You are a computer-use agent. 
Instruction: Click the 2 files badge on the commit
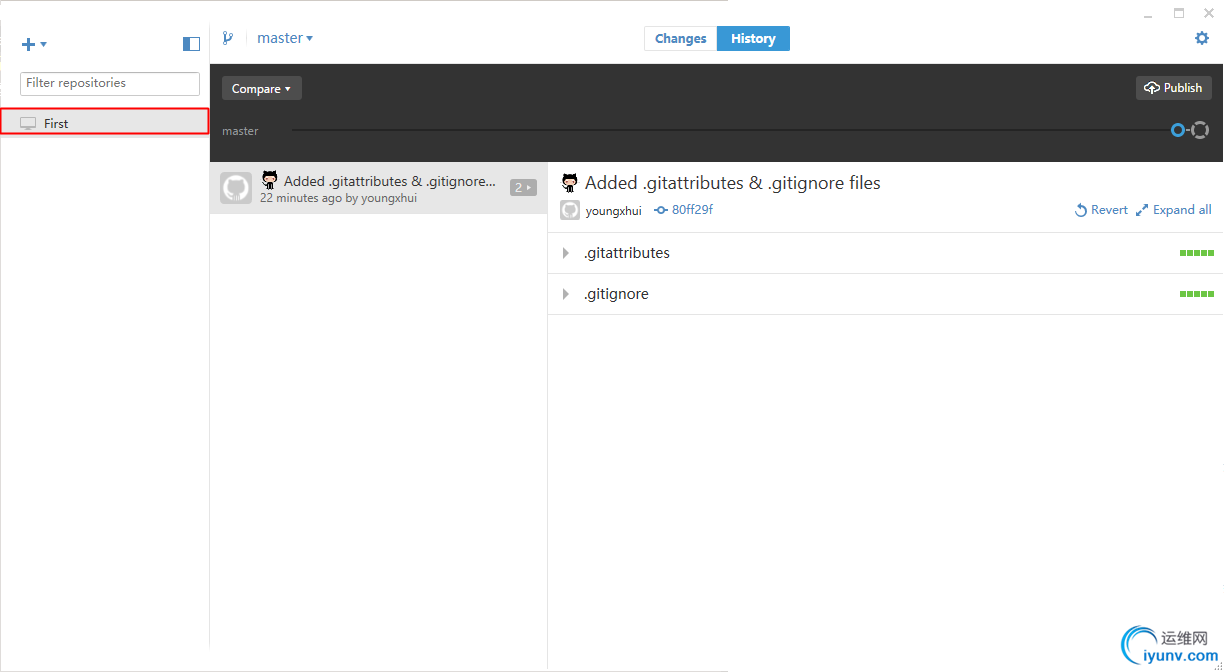523,187
